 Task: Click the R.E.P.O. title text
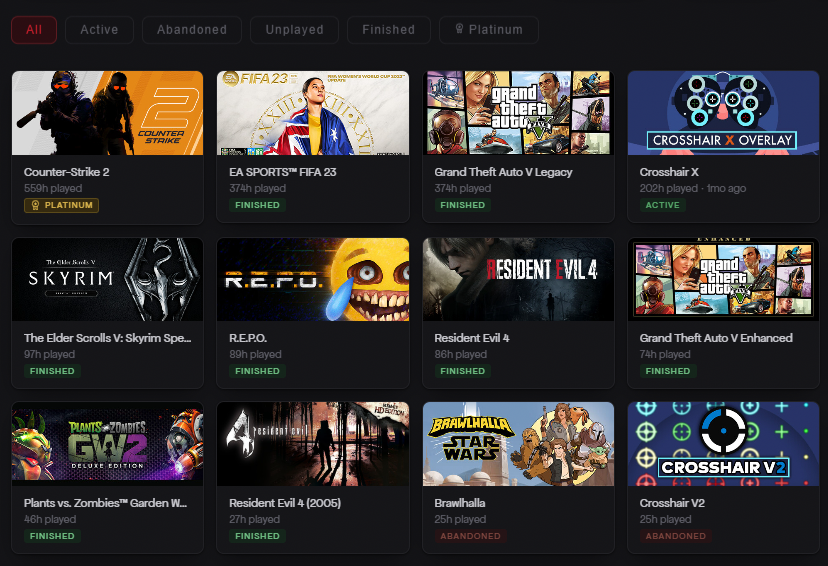[x=248, y=338]
